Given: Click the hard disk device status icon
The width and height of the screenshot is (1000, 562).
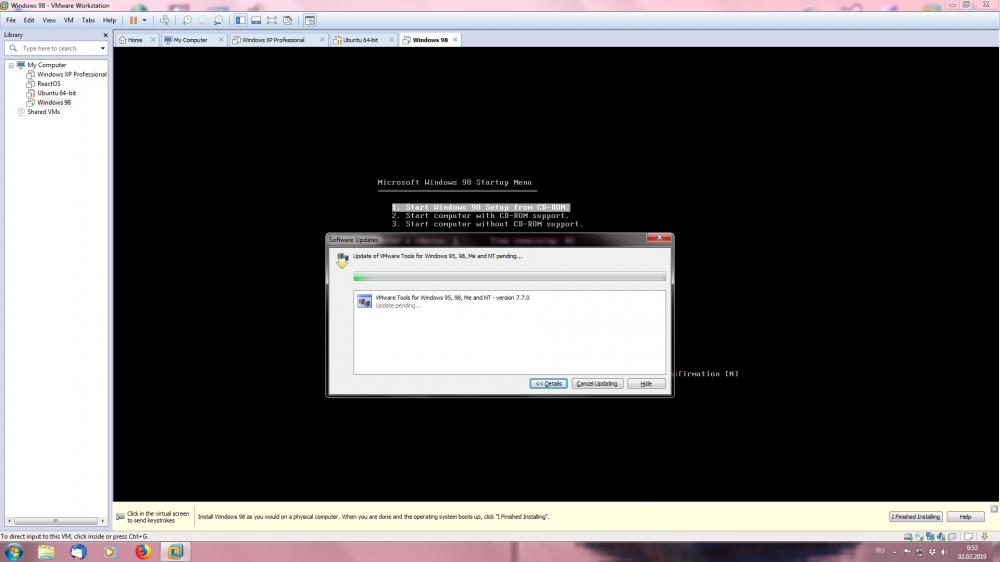Looking at the screenshot, I should tap(908, 536).
